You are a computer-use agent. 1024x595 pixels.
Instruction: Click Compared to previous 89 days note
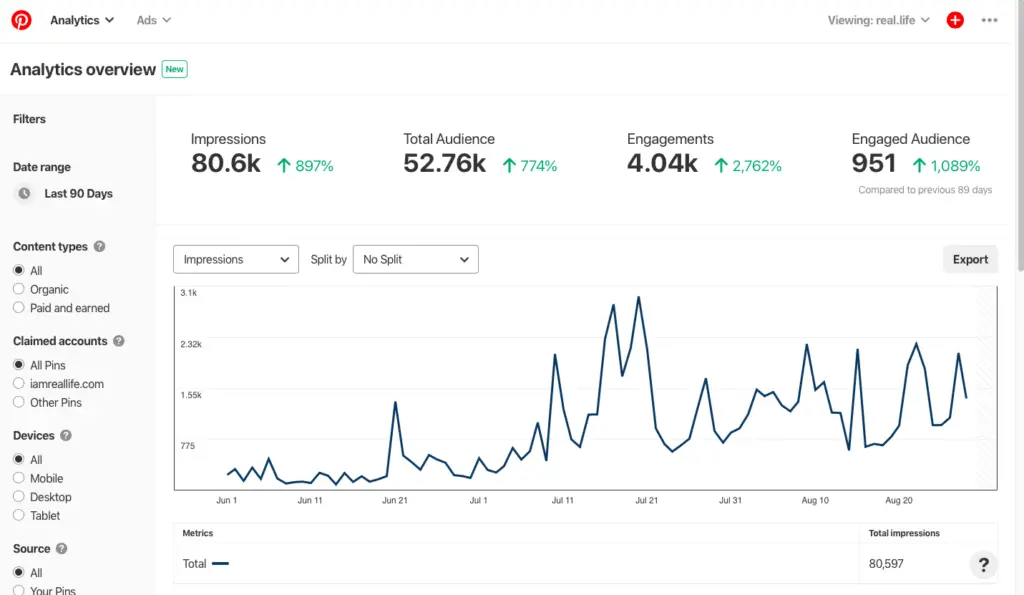click(925, 190)
